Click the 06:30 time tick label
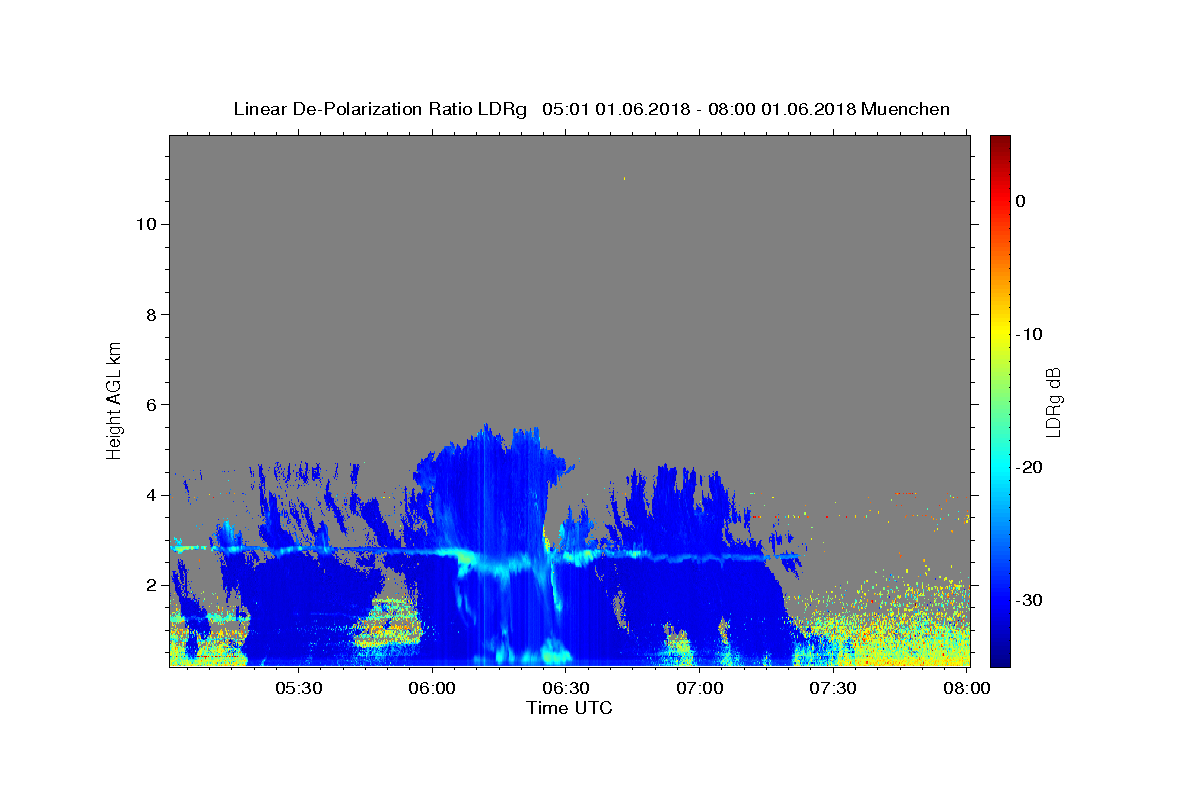Viewport: 1200px width, 800px height. (x=566, y=688)
